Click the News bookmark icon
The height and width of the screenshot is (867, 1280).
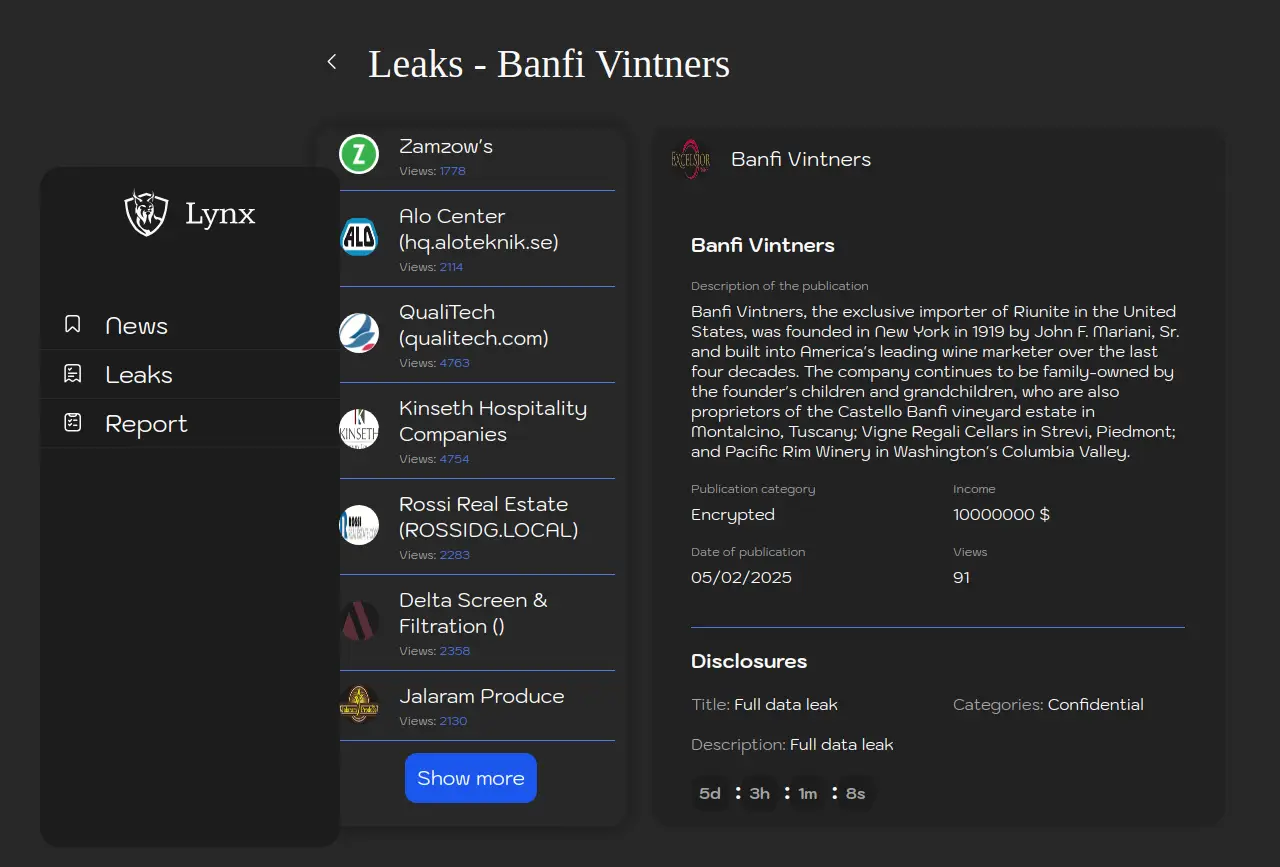pyautogui.click(x=72, y=325)
